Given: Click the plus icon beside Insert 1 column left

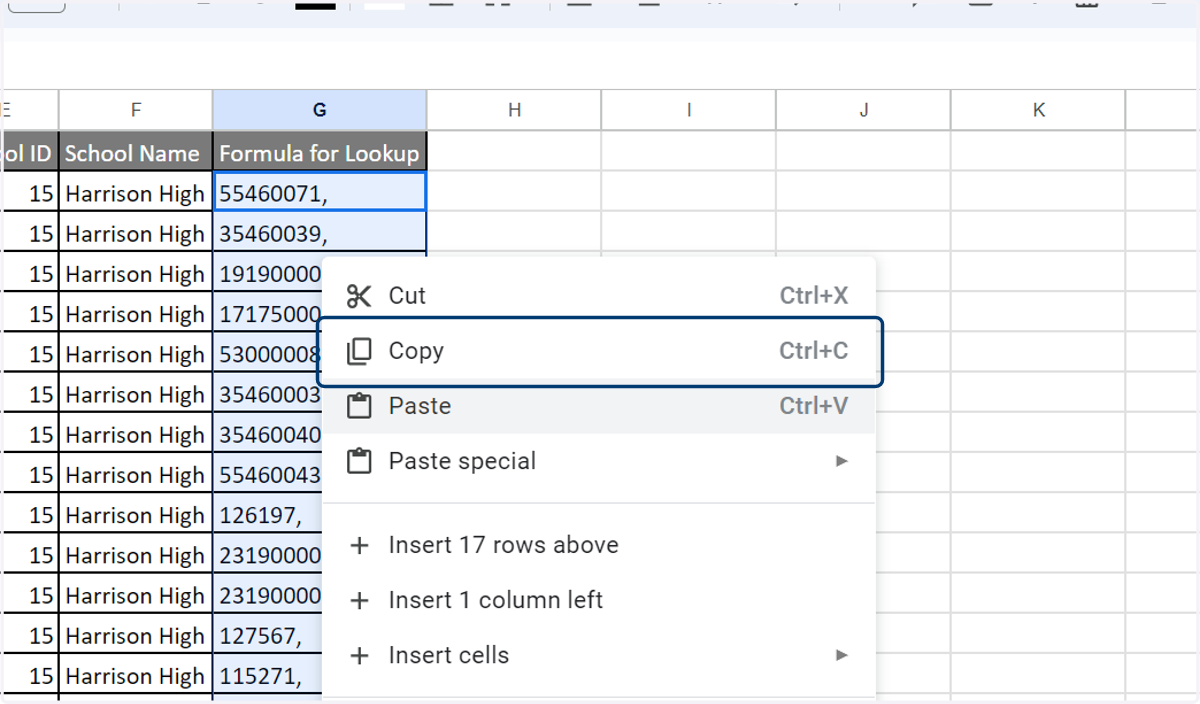Looking at the screenshot, I should click(358, 600).
